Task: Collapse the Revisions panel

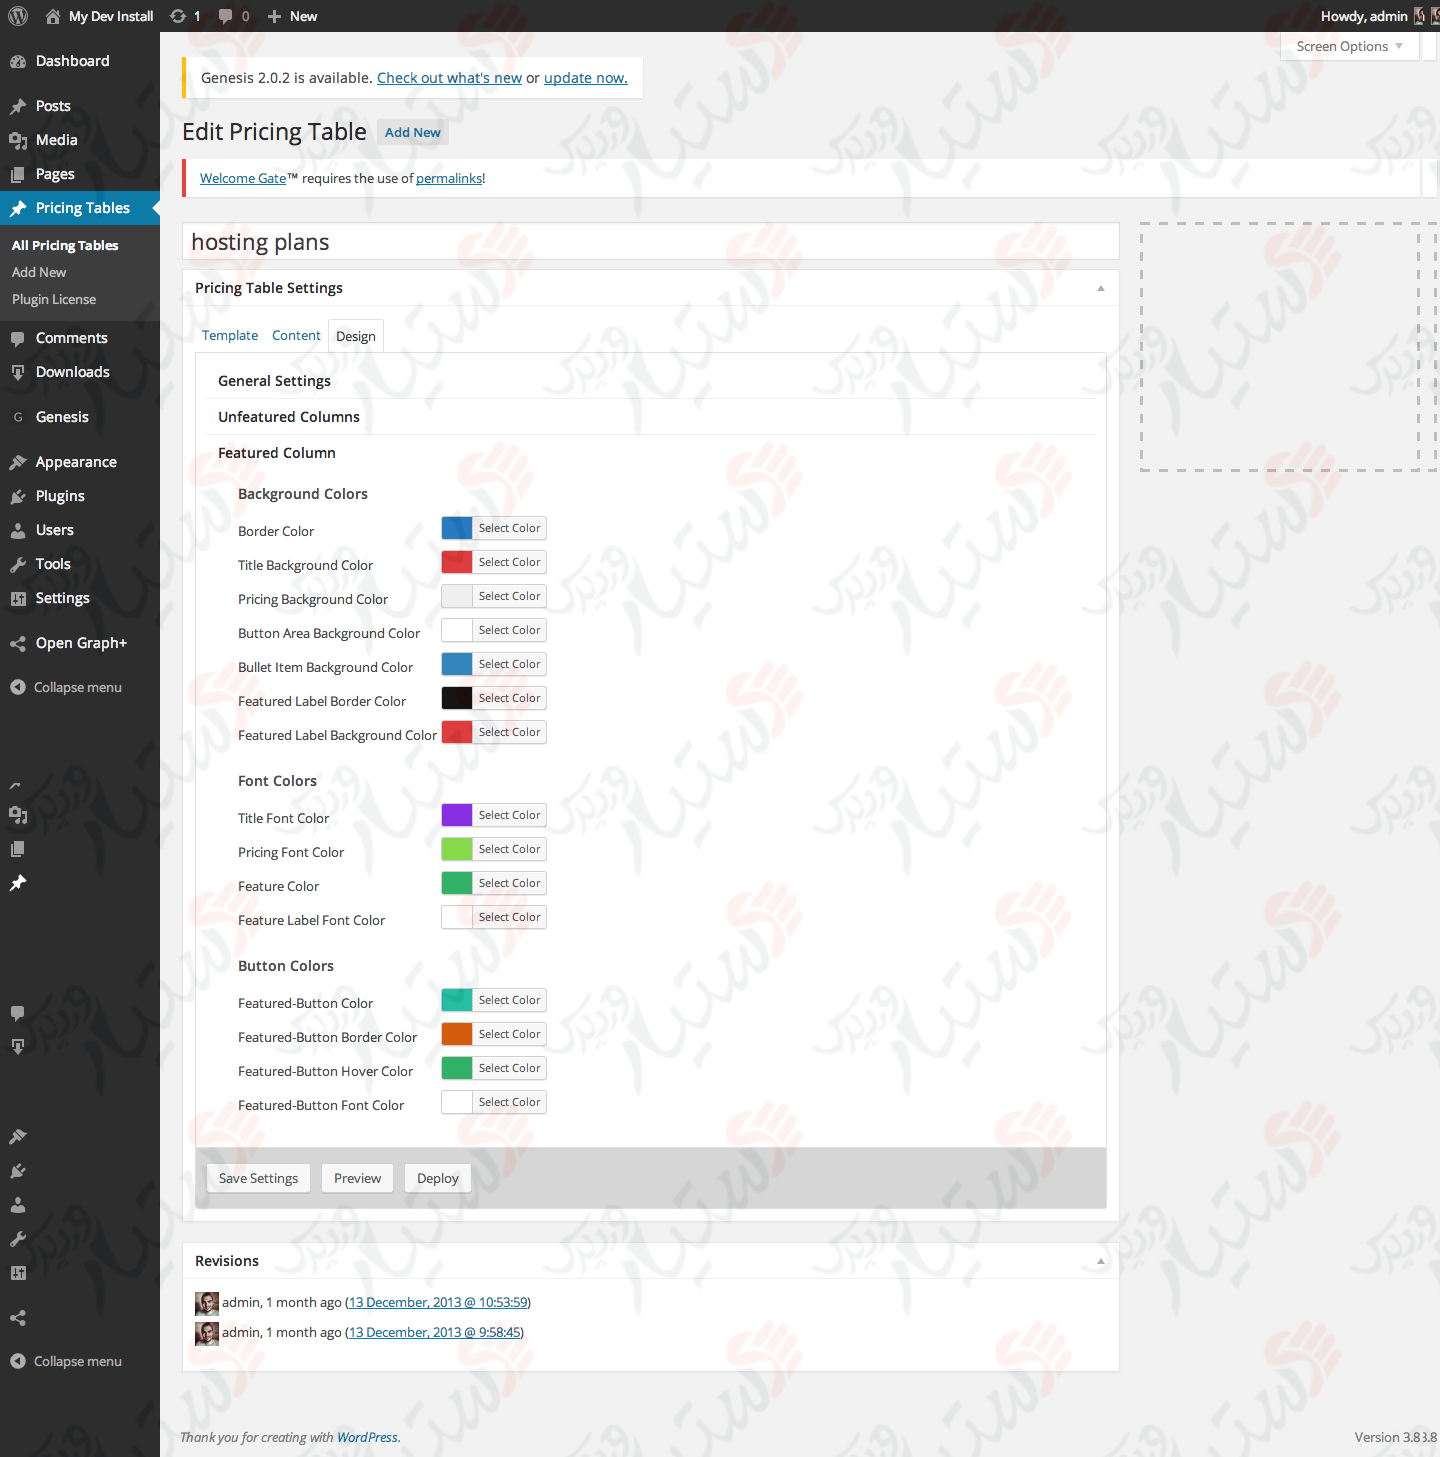Action: tap(1100, 1260)
